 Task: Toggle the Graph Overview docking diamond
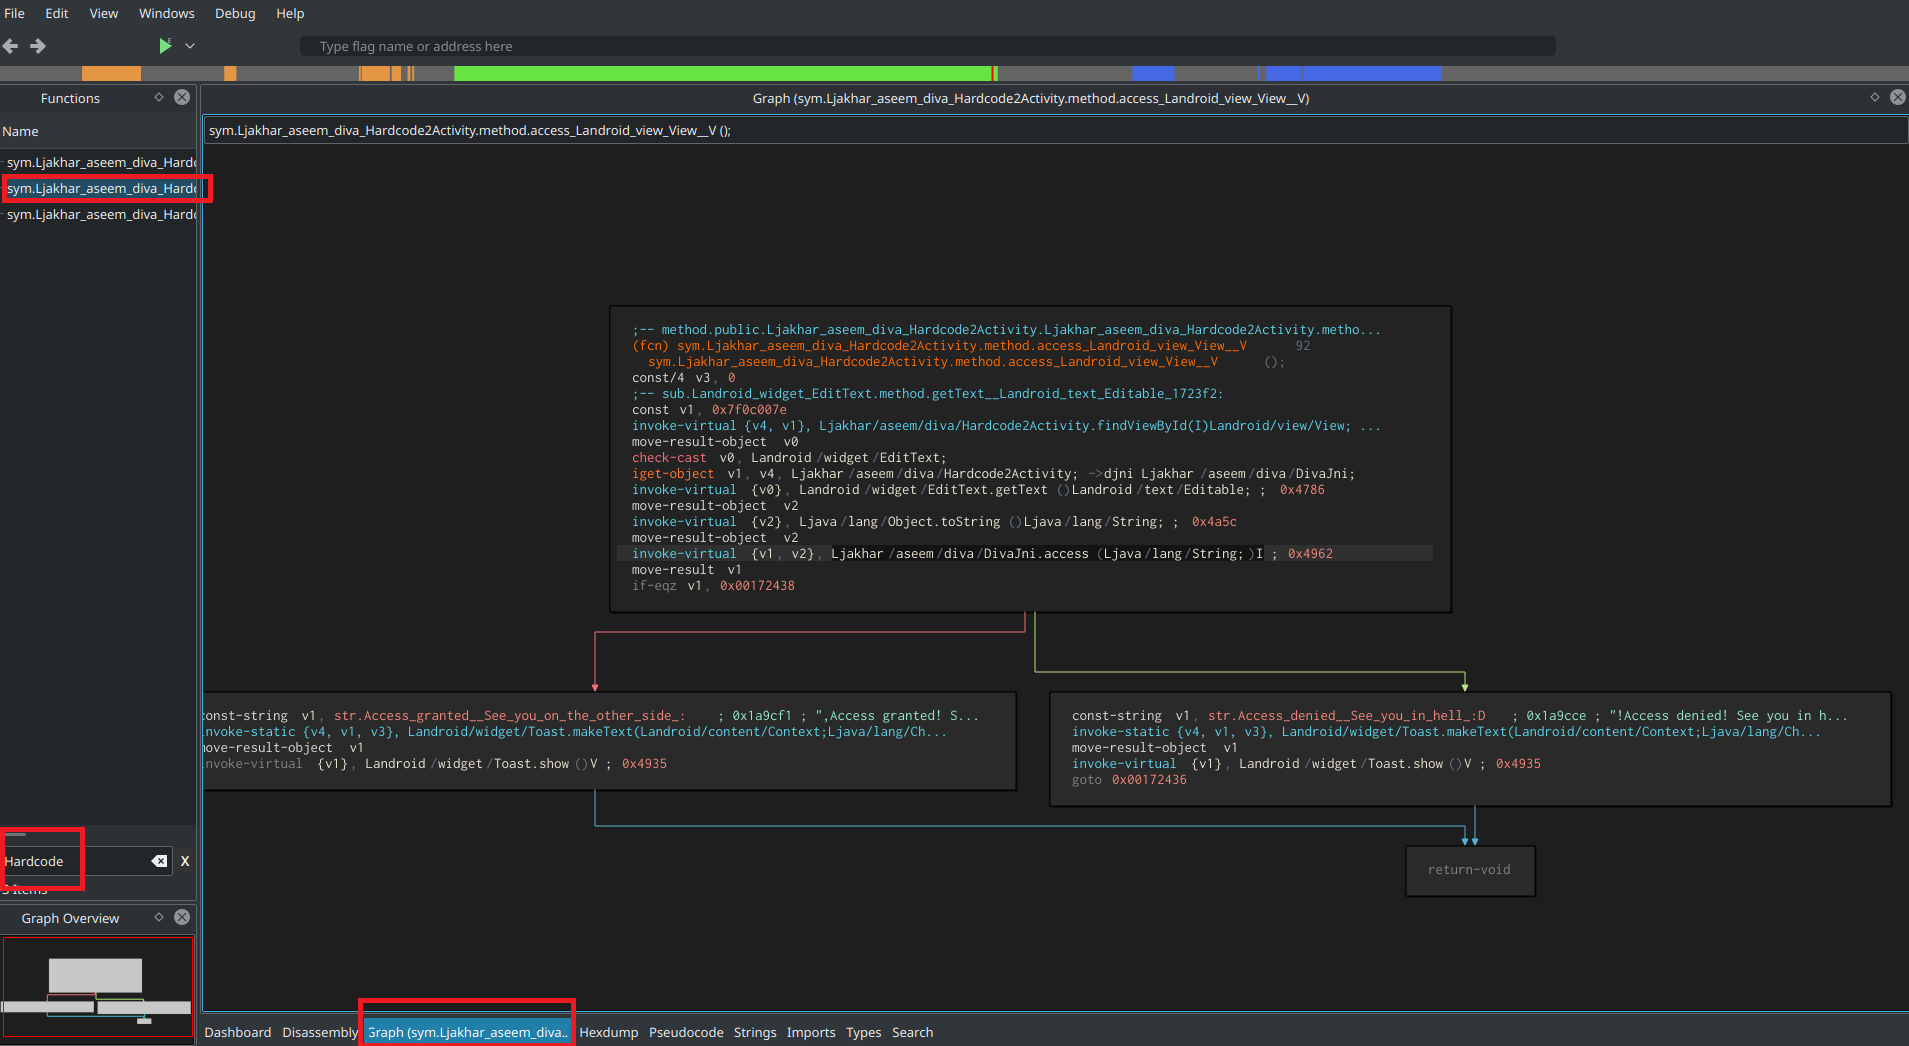tap(159, 917)
